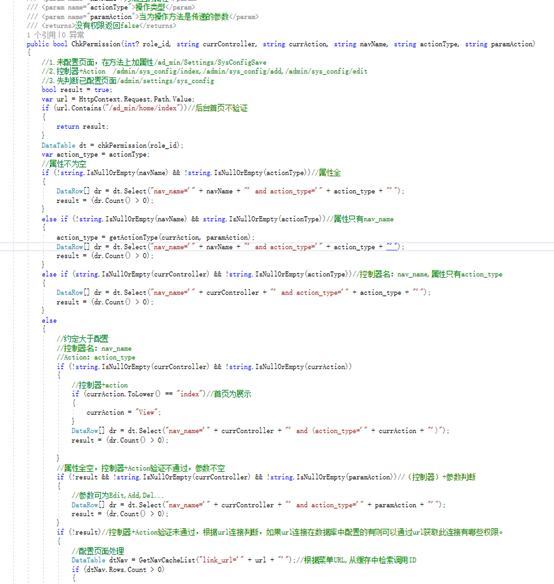Click the standalone "else" keyword line
Screen dimensions: 554x584
49,320
